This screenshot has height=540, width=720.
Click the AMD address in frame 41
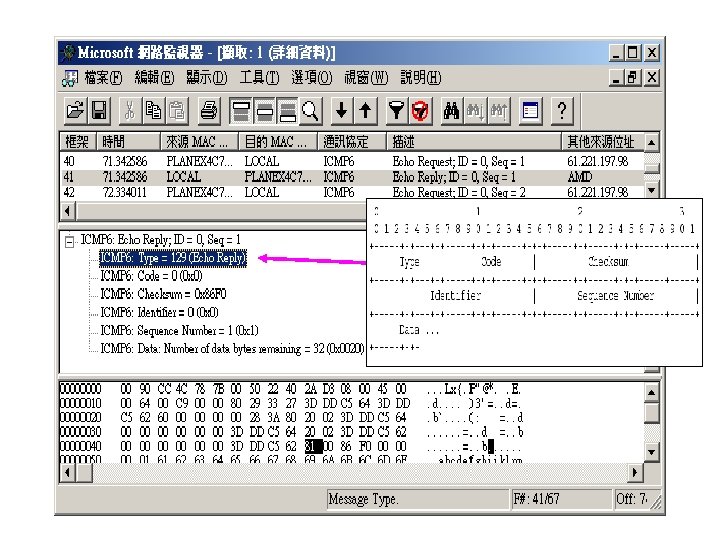click(x=580, y=177)
